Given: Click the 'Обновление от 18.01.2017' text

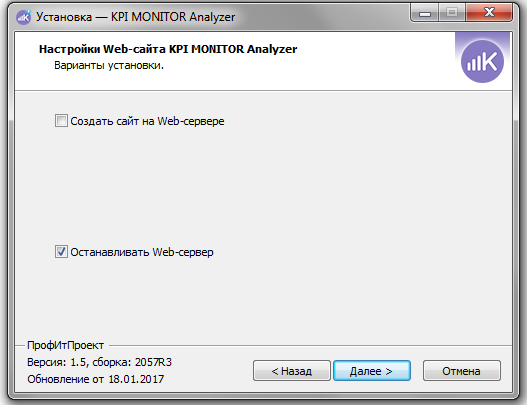Looking at the screenshot, I should (96, 379).
